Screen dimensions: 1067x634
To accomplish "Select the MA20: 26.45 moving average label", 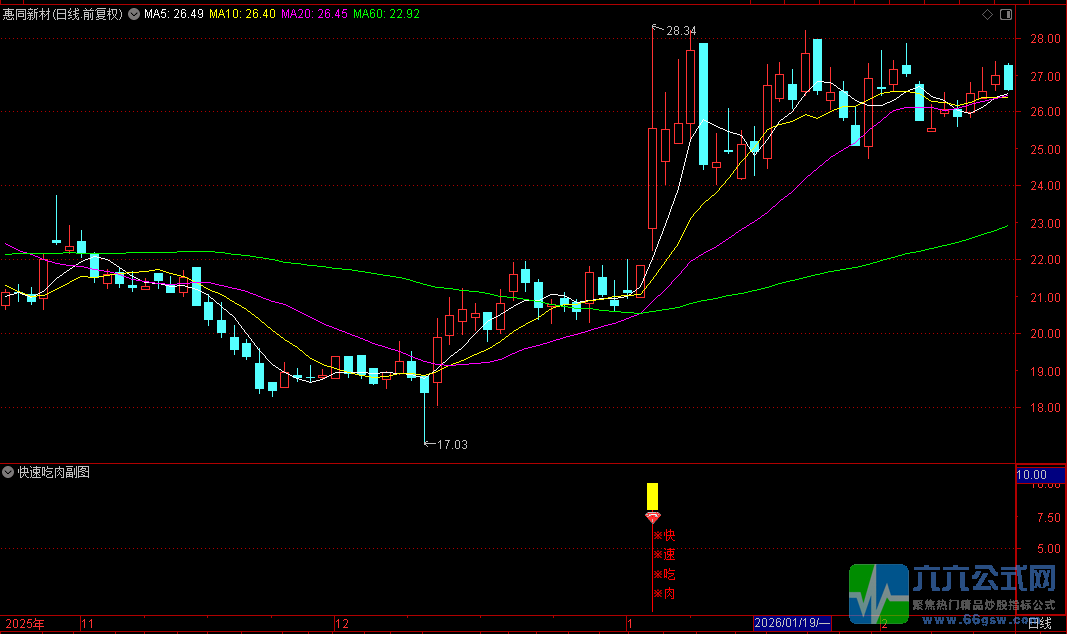I will [314, 14].
